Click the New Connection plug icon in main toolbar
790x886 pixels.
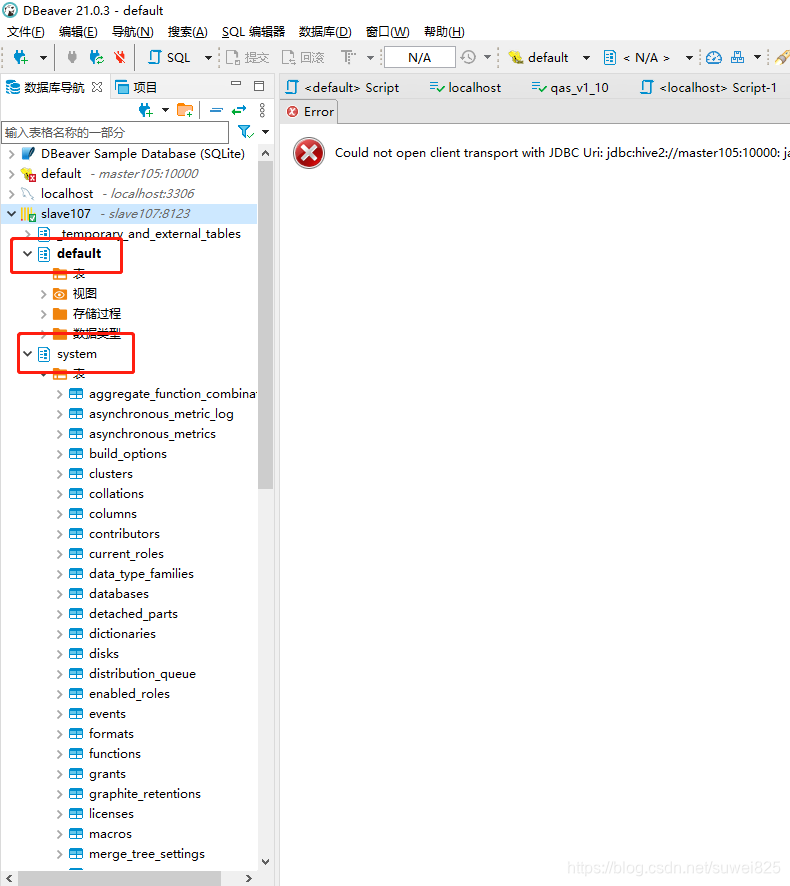tap(20, 57)
